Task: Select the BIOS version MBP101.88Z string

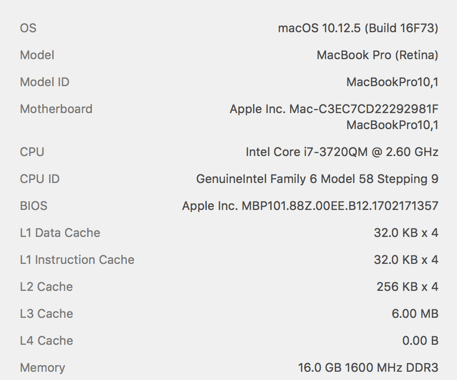Action: coord(310,206)
